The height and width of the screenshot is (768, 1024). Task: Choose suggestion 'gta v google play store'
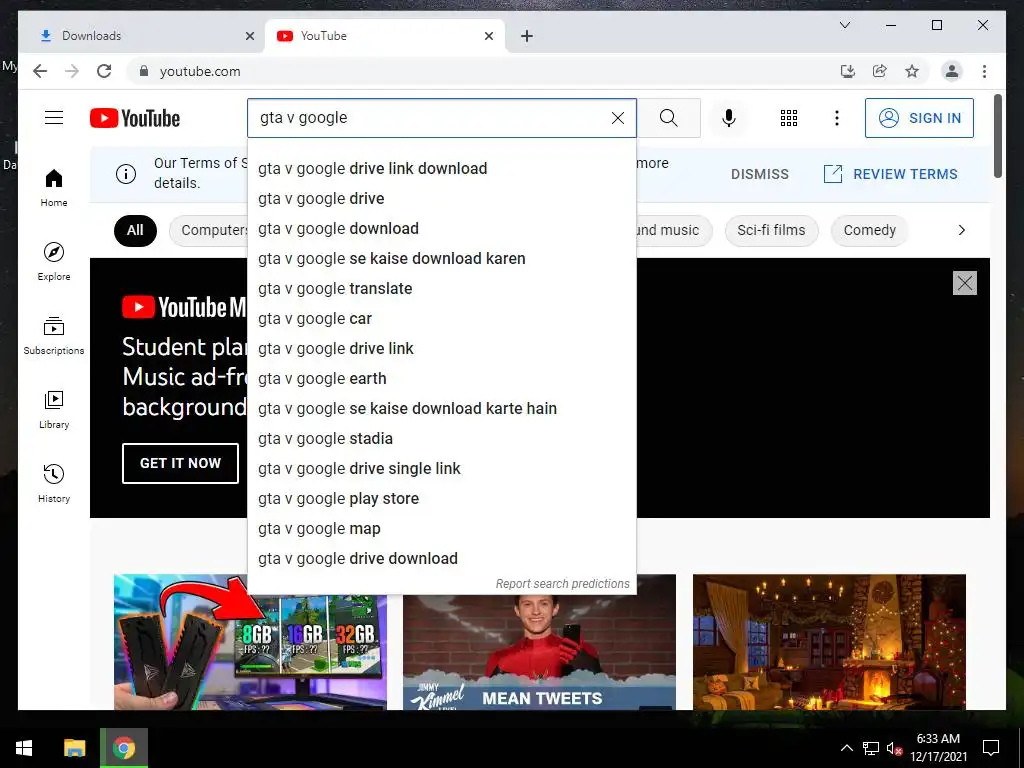[442, 499]
